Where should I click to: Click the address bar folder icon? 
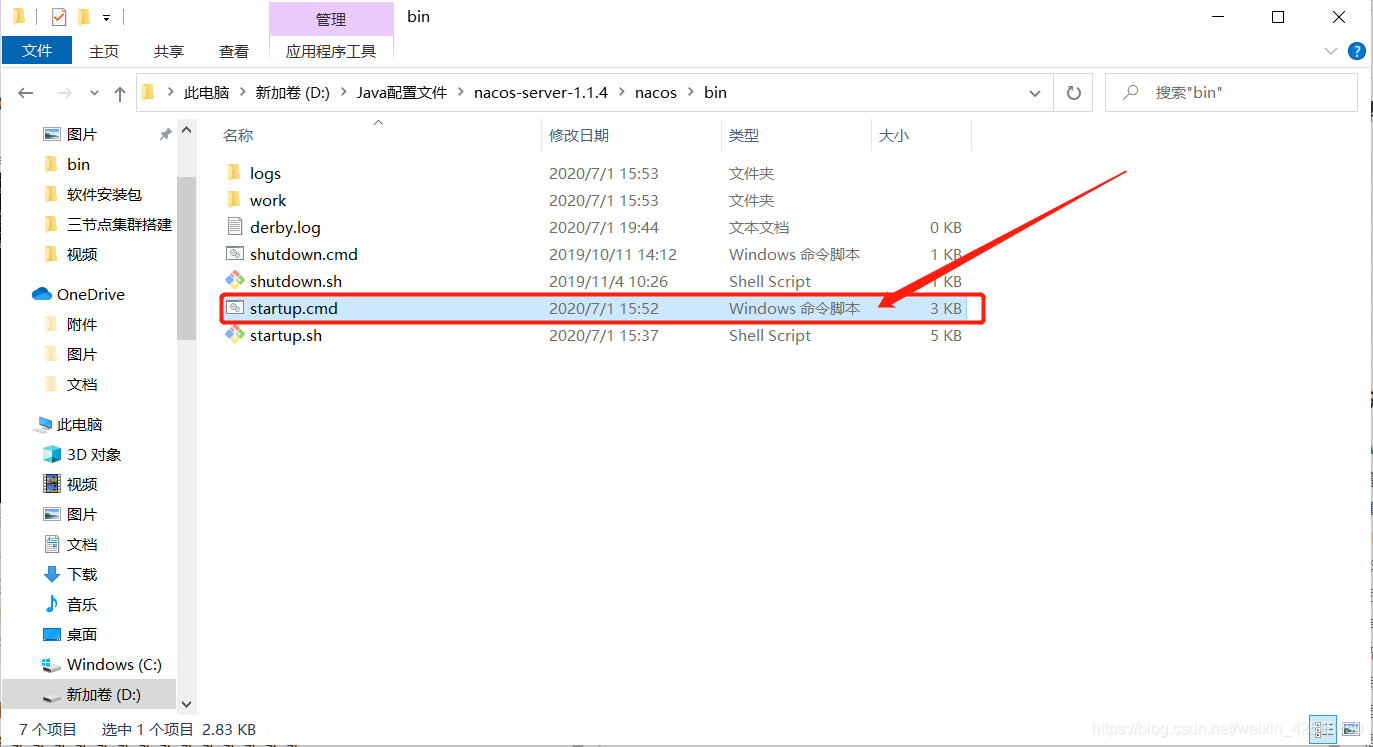tap(149, 93)
